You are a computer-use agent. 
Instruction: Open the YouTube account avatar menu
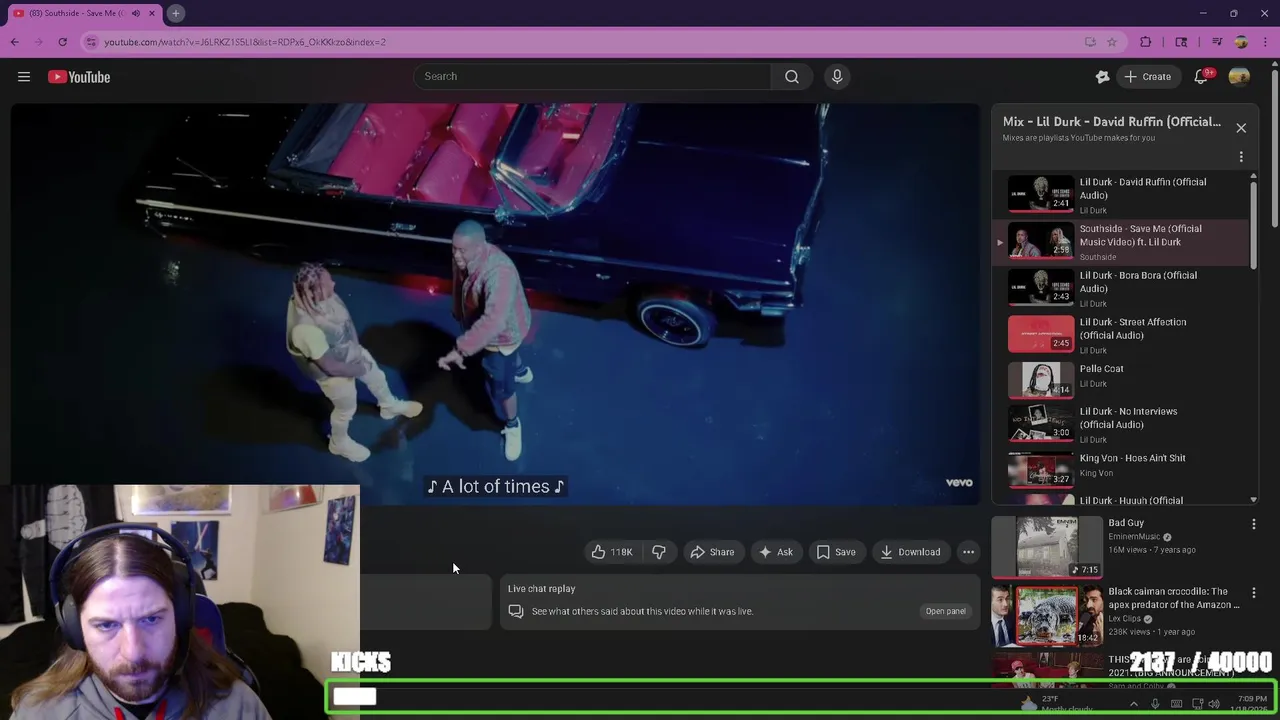coord(1239,77)
